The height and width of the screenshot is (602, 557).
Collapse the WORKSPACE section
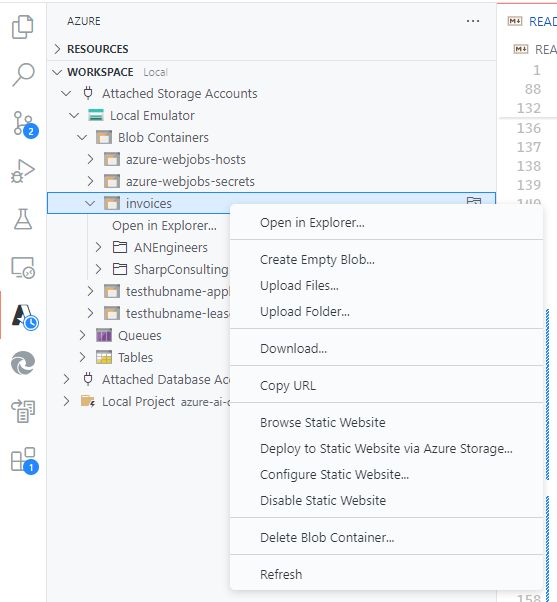57,72
